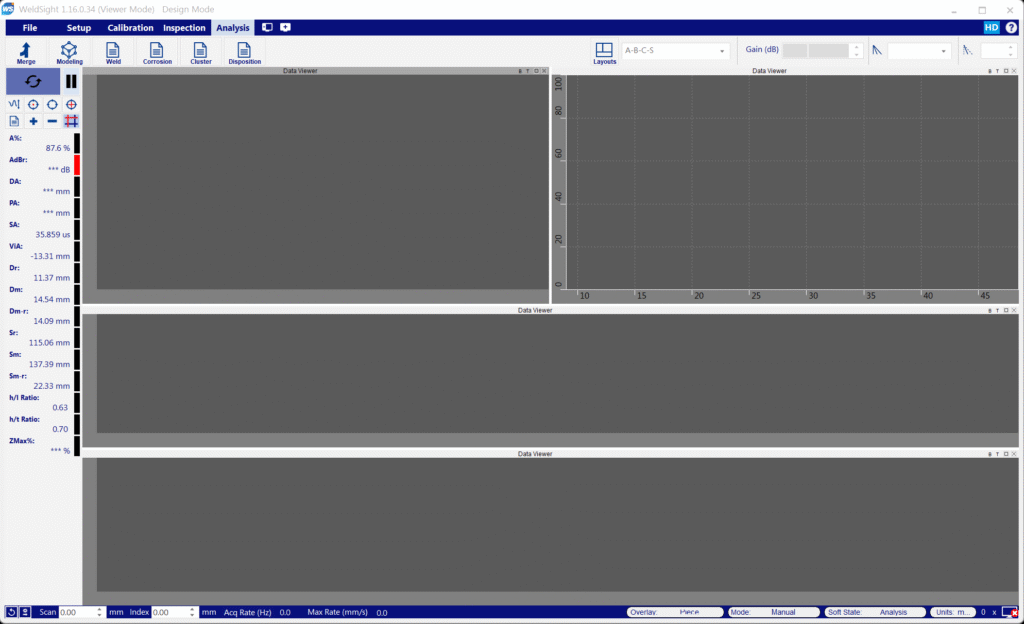Click the SA reading 35.859 us
The width and height of the screenshot is (1024, 624).
53,234
